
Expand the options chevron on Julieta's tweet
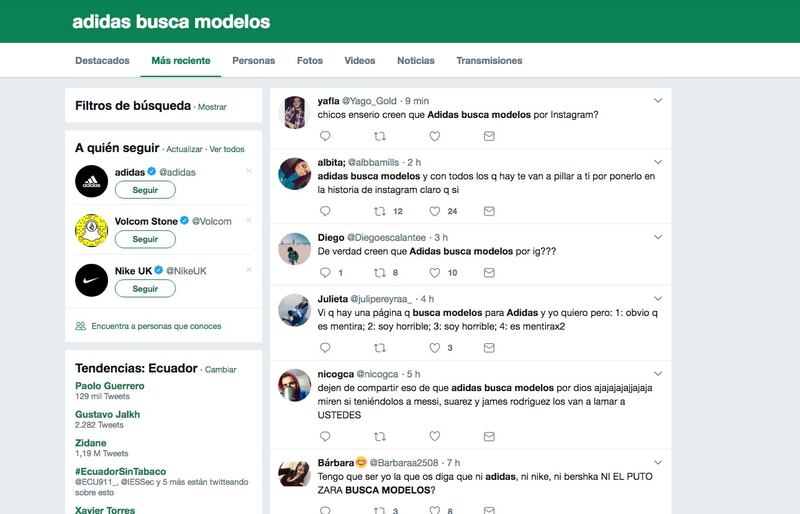click(658, 299)
